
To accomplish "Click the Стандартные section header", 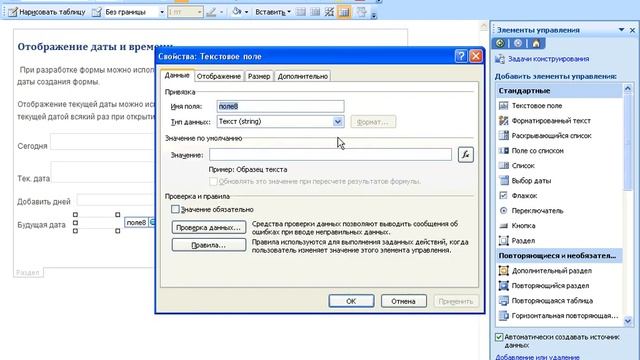I will (559, 91).
